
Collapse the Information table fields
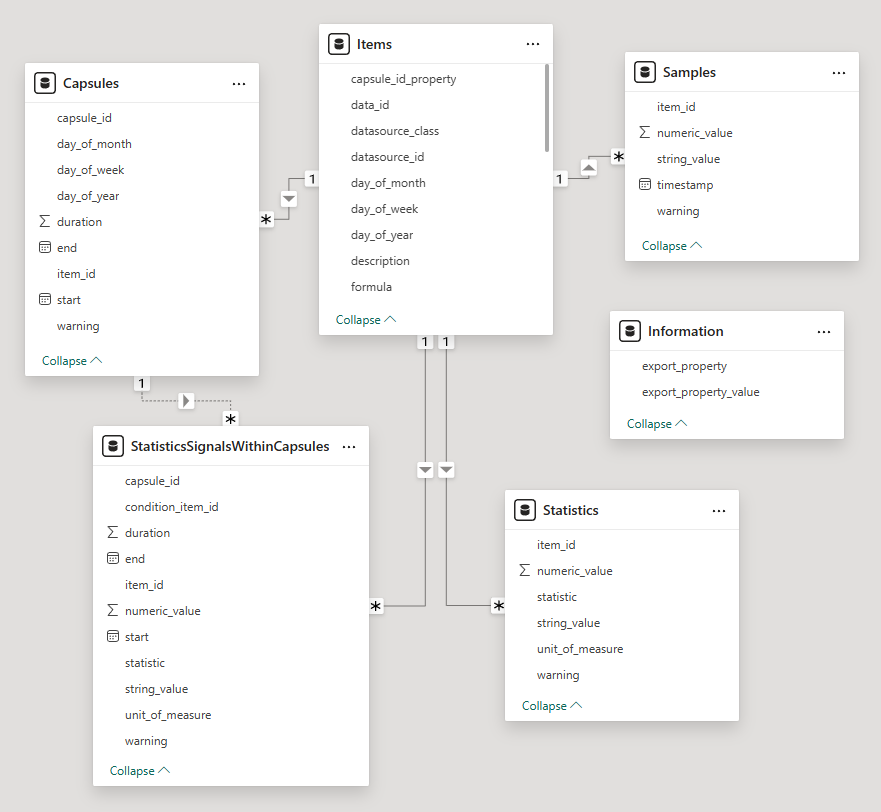pyautogui.click(x=656, y=423)
